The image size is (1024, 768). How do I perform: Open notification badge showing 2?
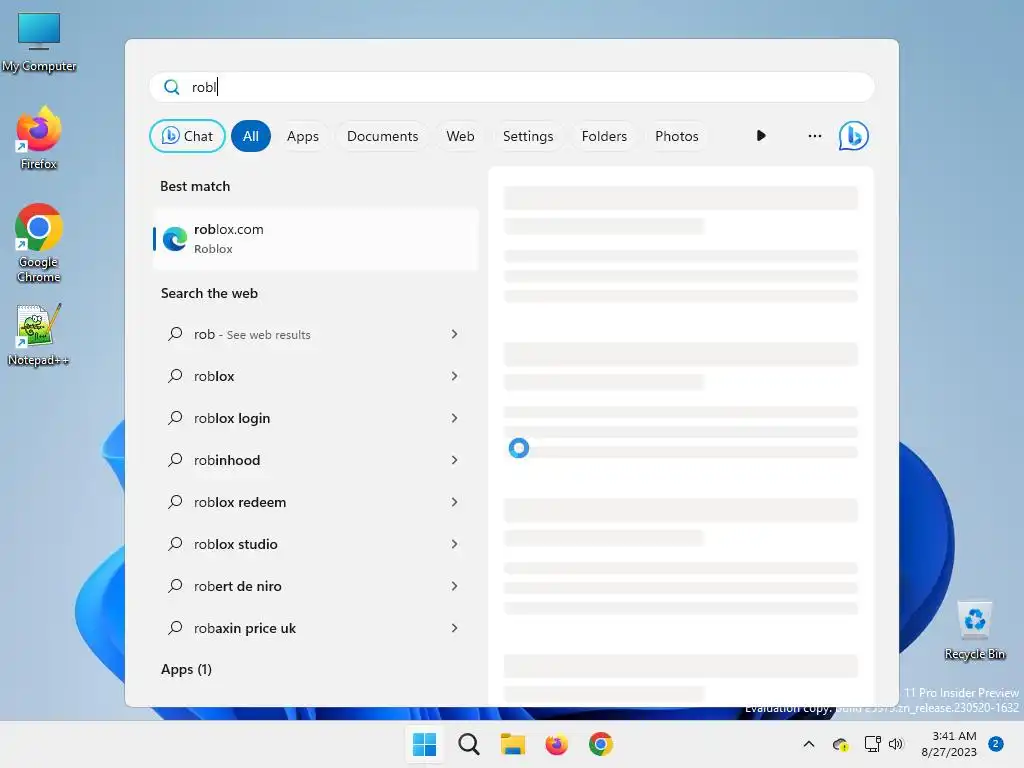pyautogui.click(x=996, y=744)
